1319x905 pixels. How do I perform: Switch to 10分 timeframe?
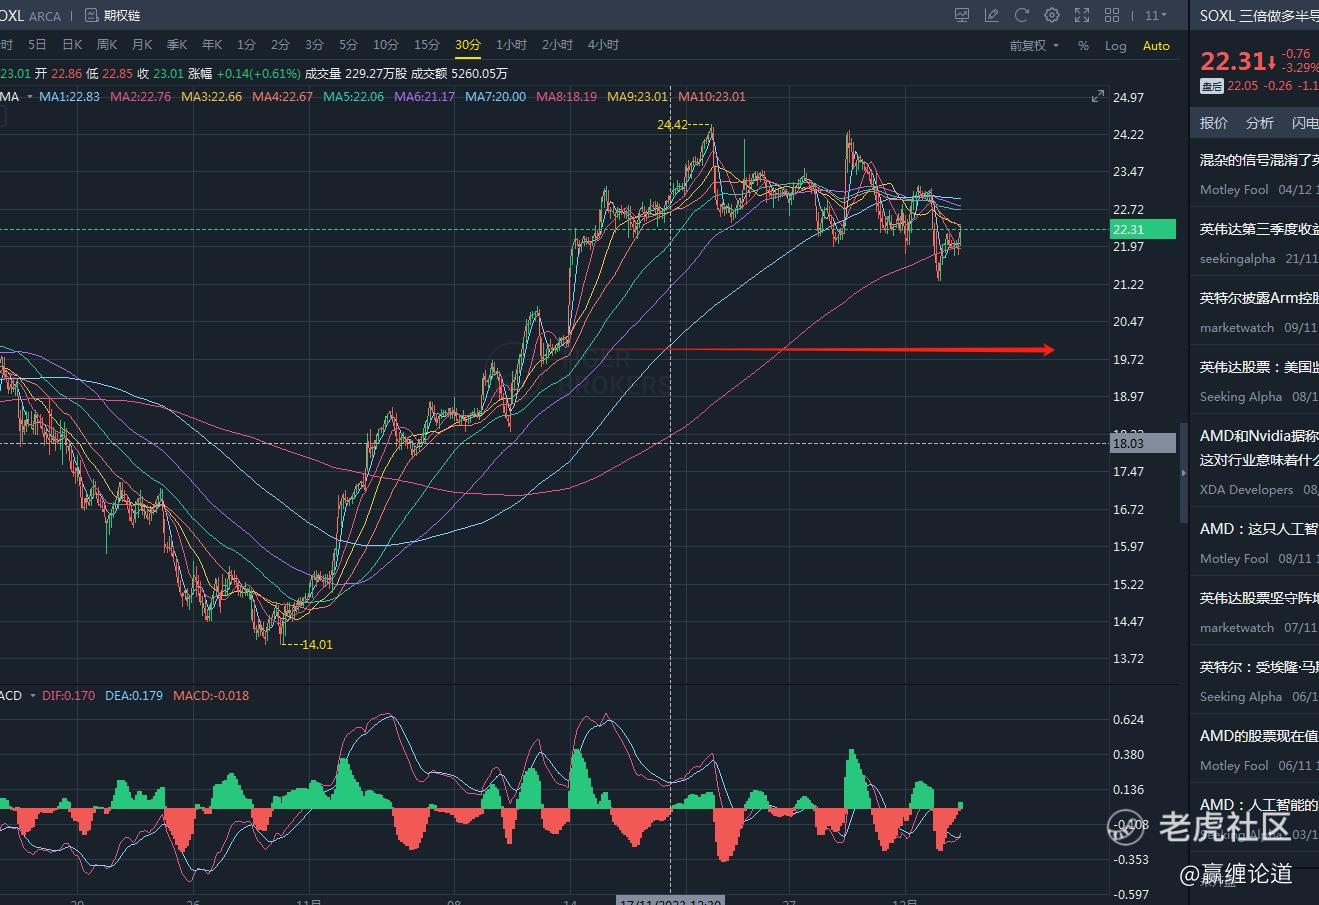[385, 45]
